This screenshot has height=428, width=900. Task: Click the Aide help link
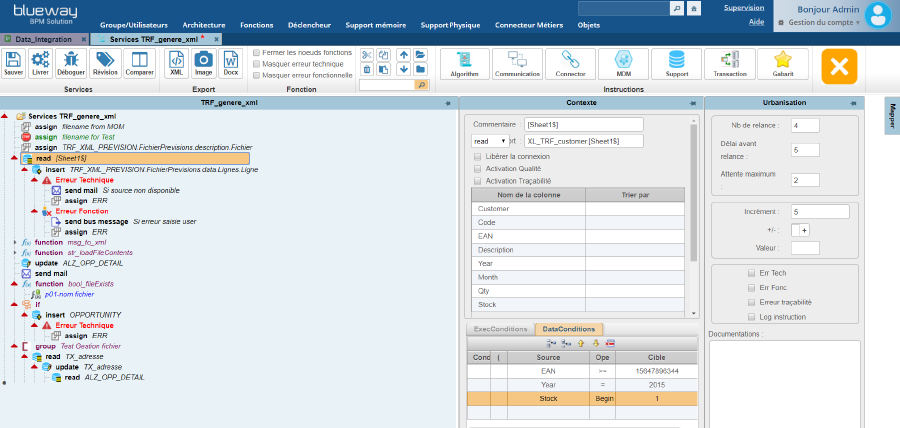coord(757,21)
